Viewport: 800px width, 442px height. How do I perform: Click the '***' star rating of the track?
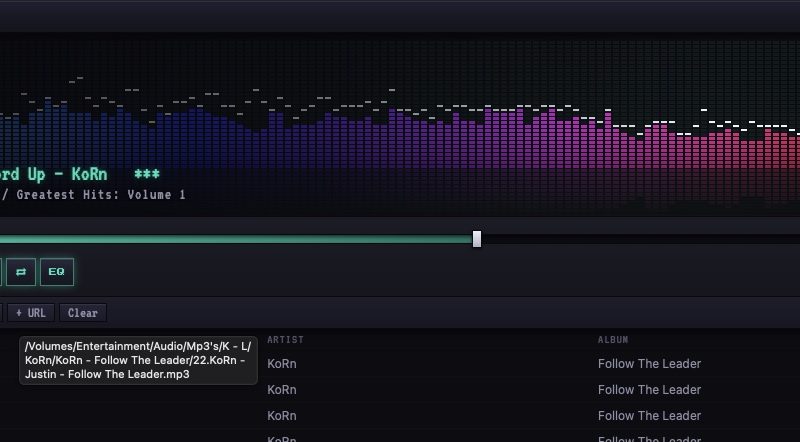(147, 174)
